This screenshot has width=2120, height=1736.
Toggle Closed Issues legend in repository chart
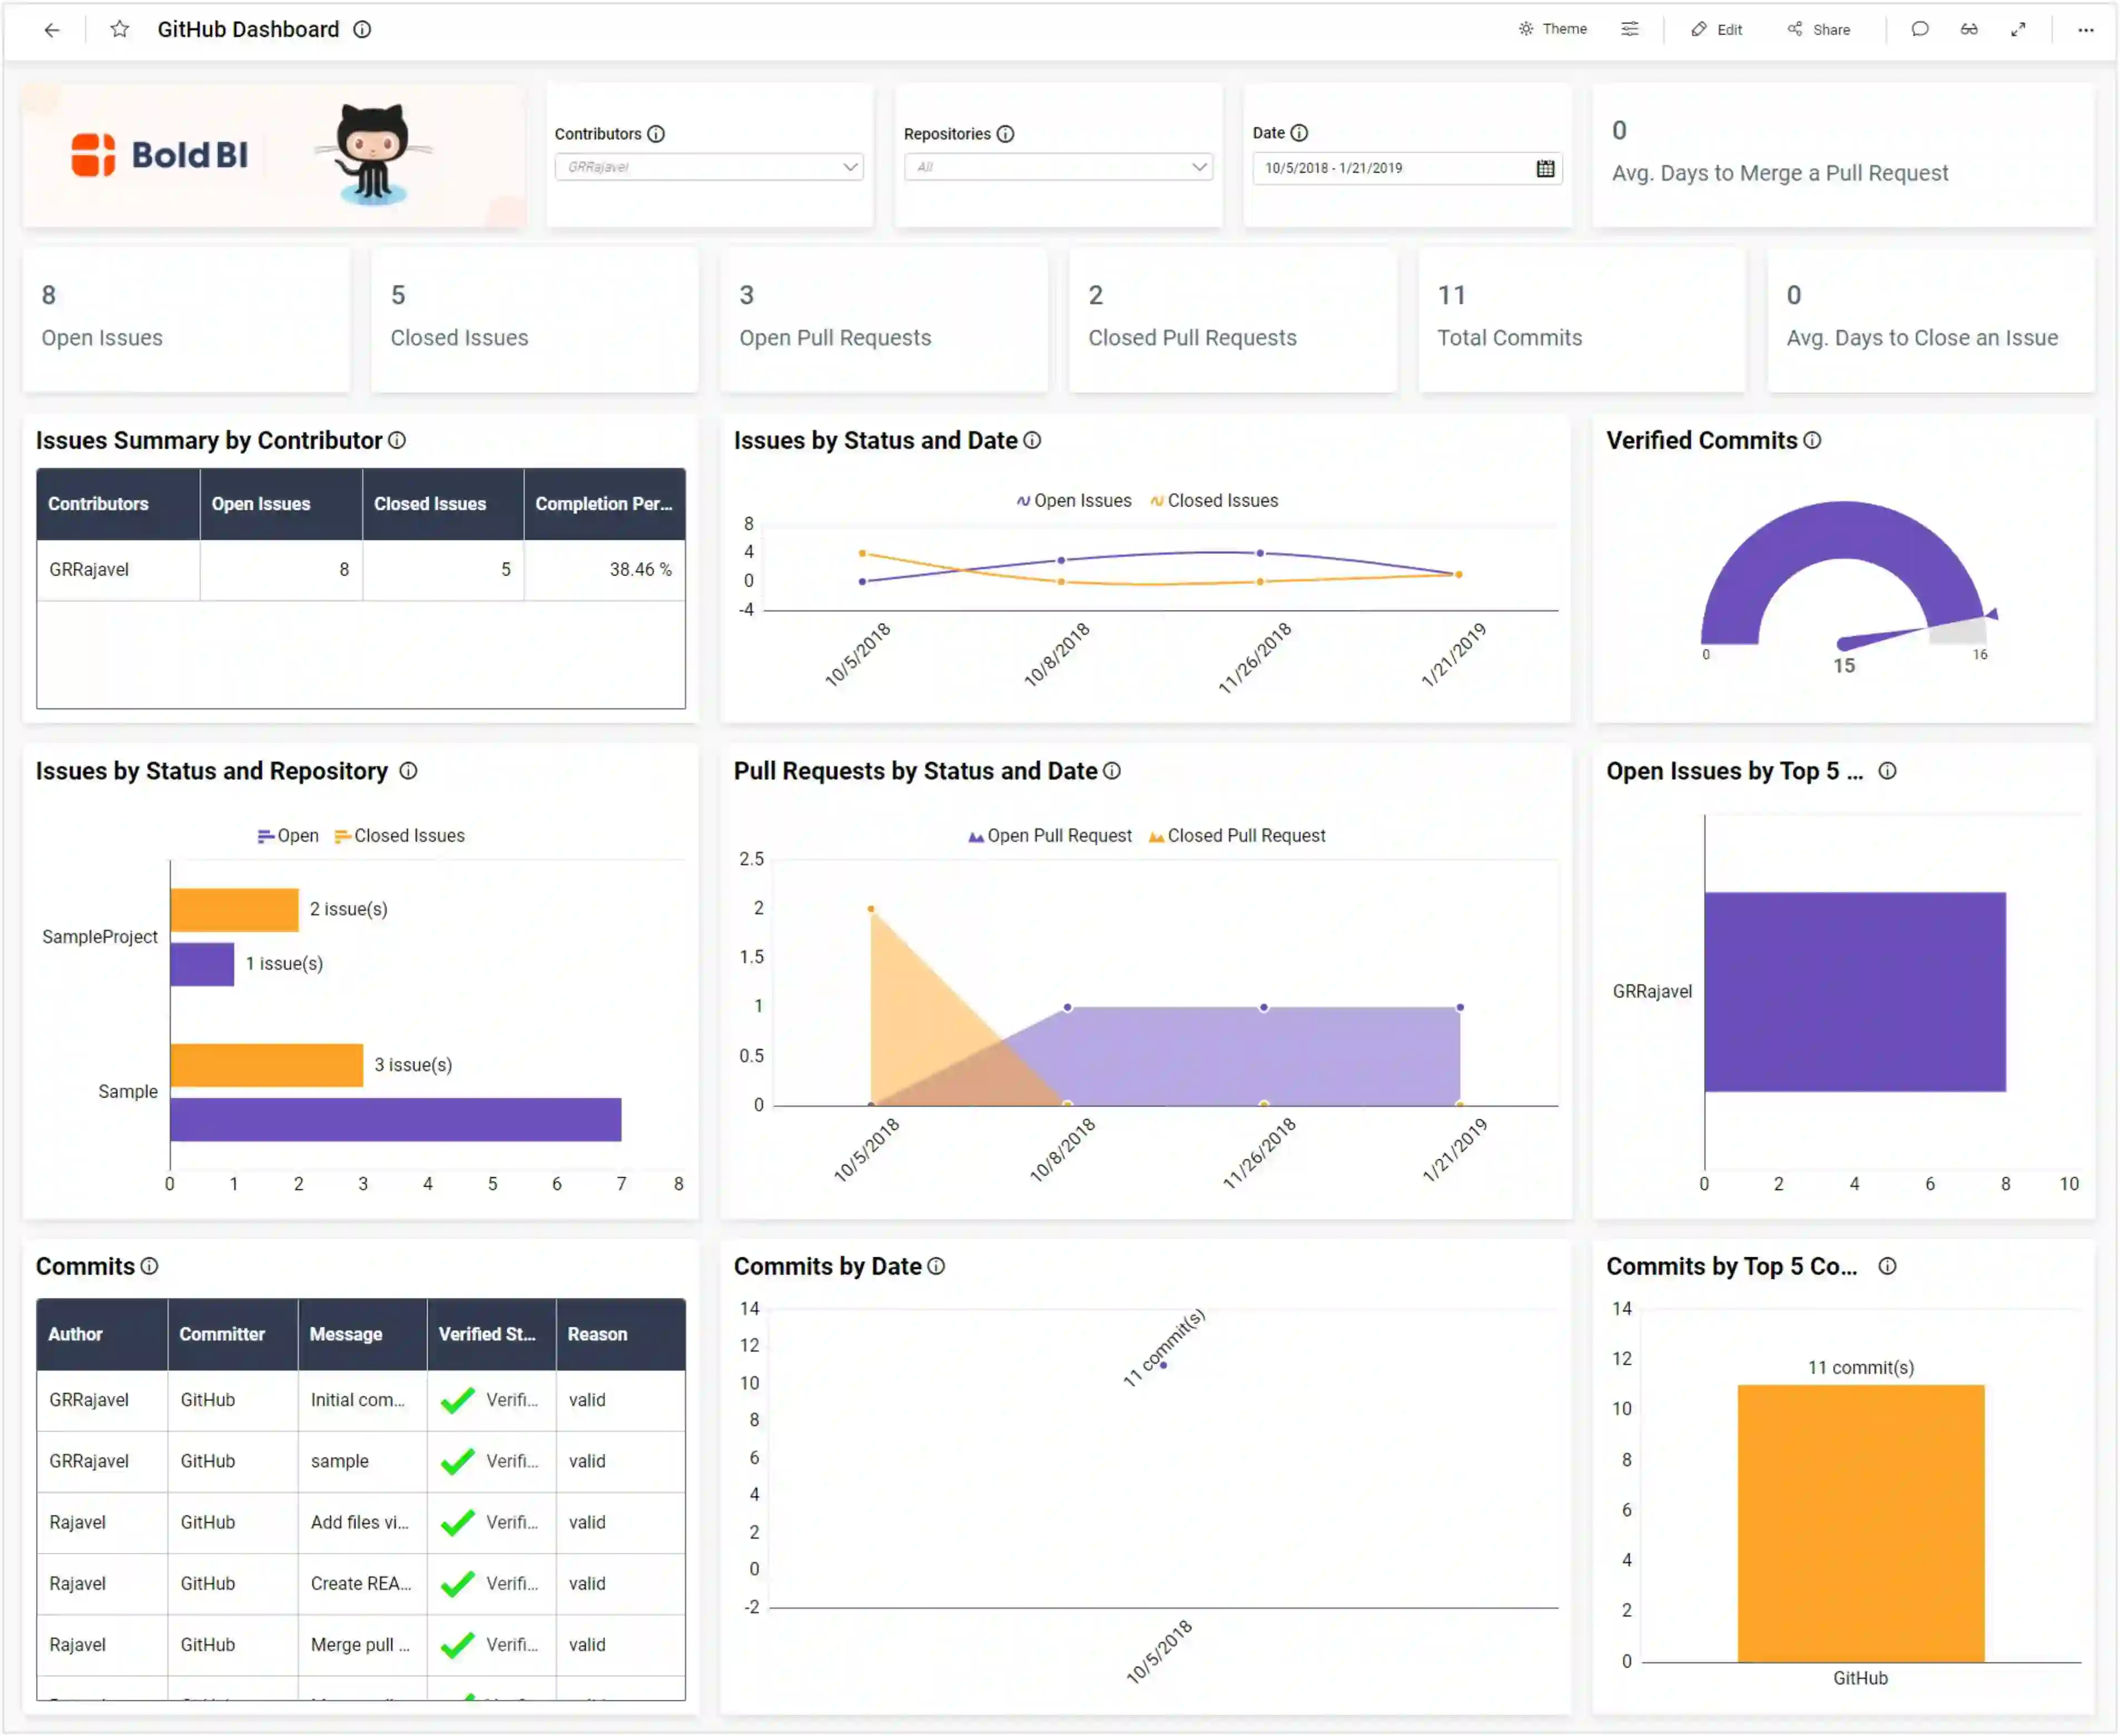400,836
